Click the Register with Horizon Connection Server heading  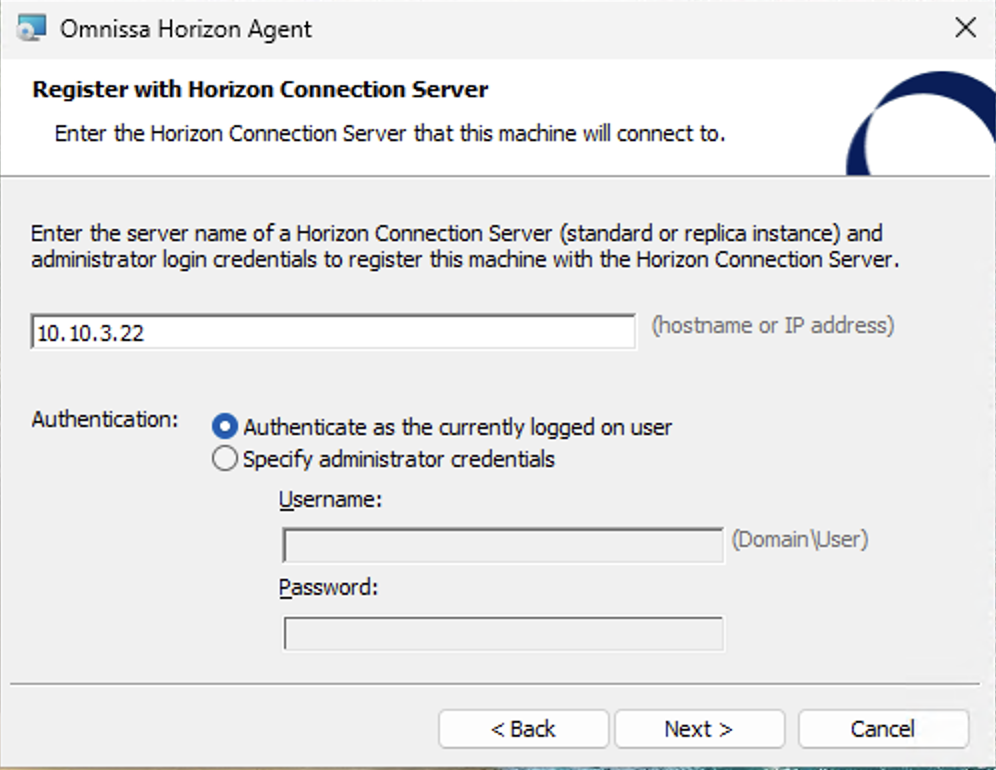[260, 90]
